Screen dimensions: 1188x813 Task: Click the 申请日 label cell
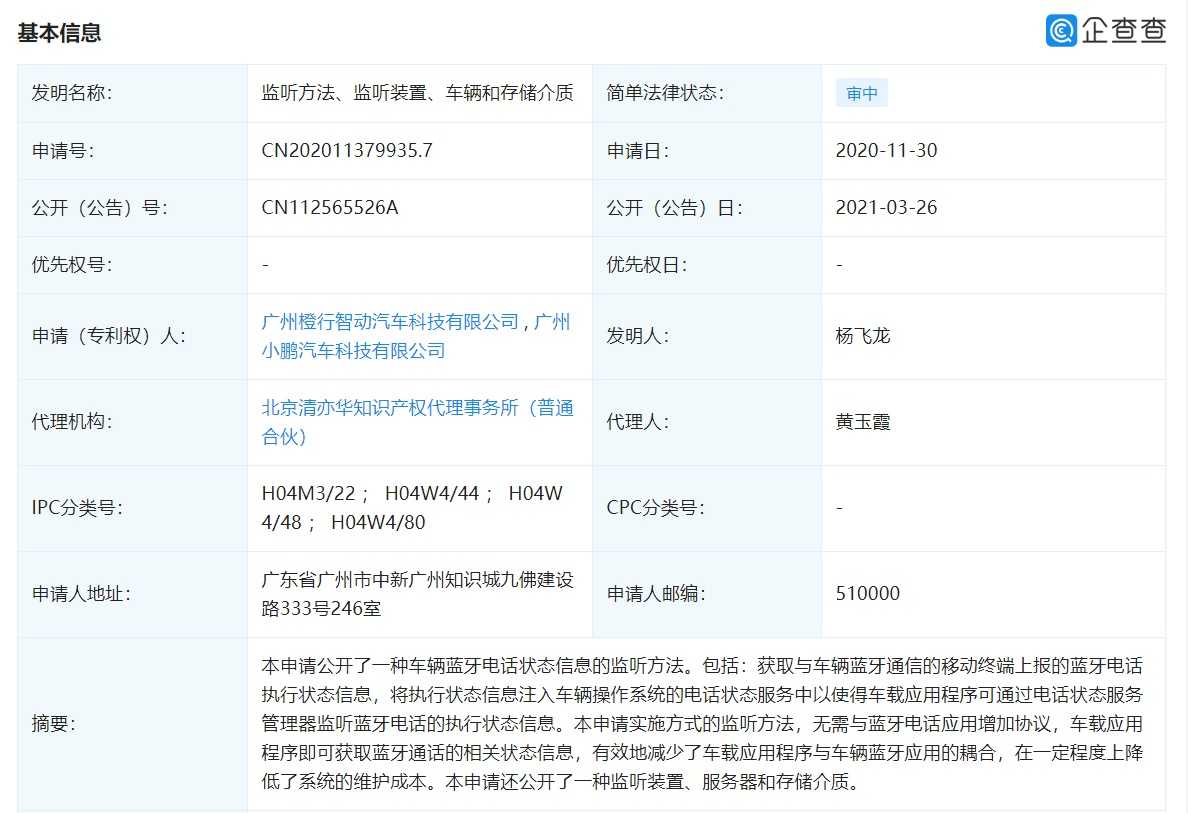click(707, 151)
